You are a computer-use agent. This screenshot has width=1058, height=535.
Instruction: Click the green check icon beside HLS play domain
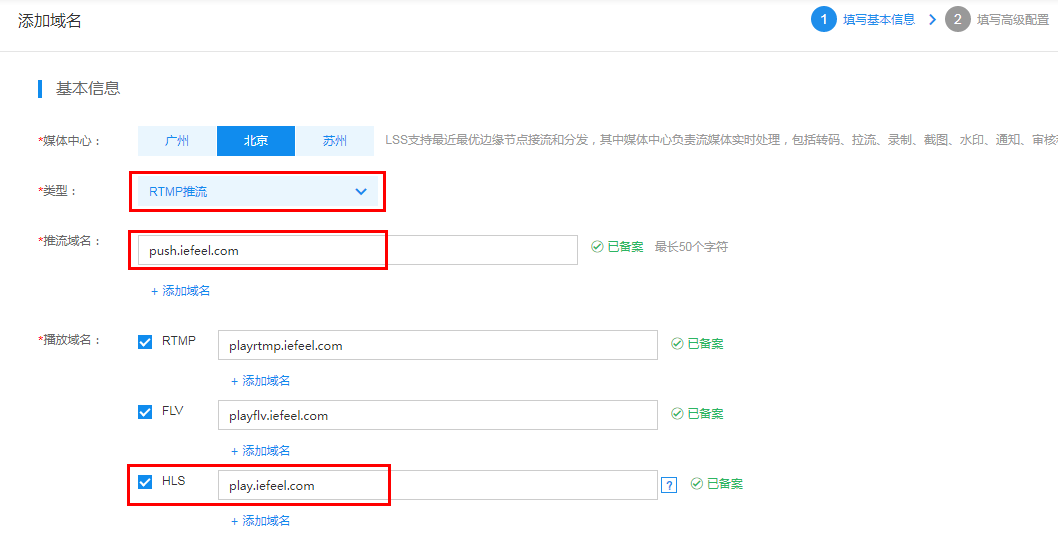pos(696,484)
